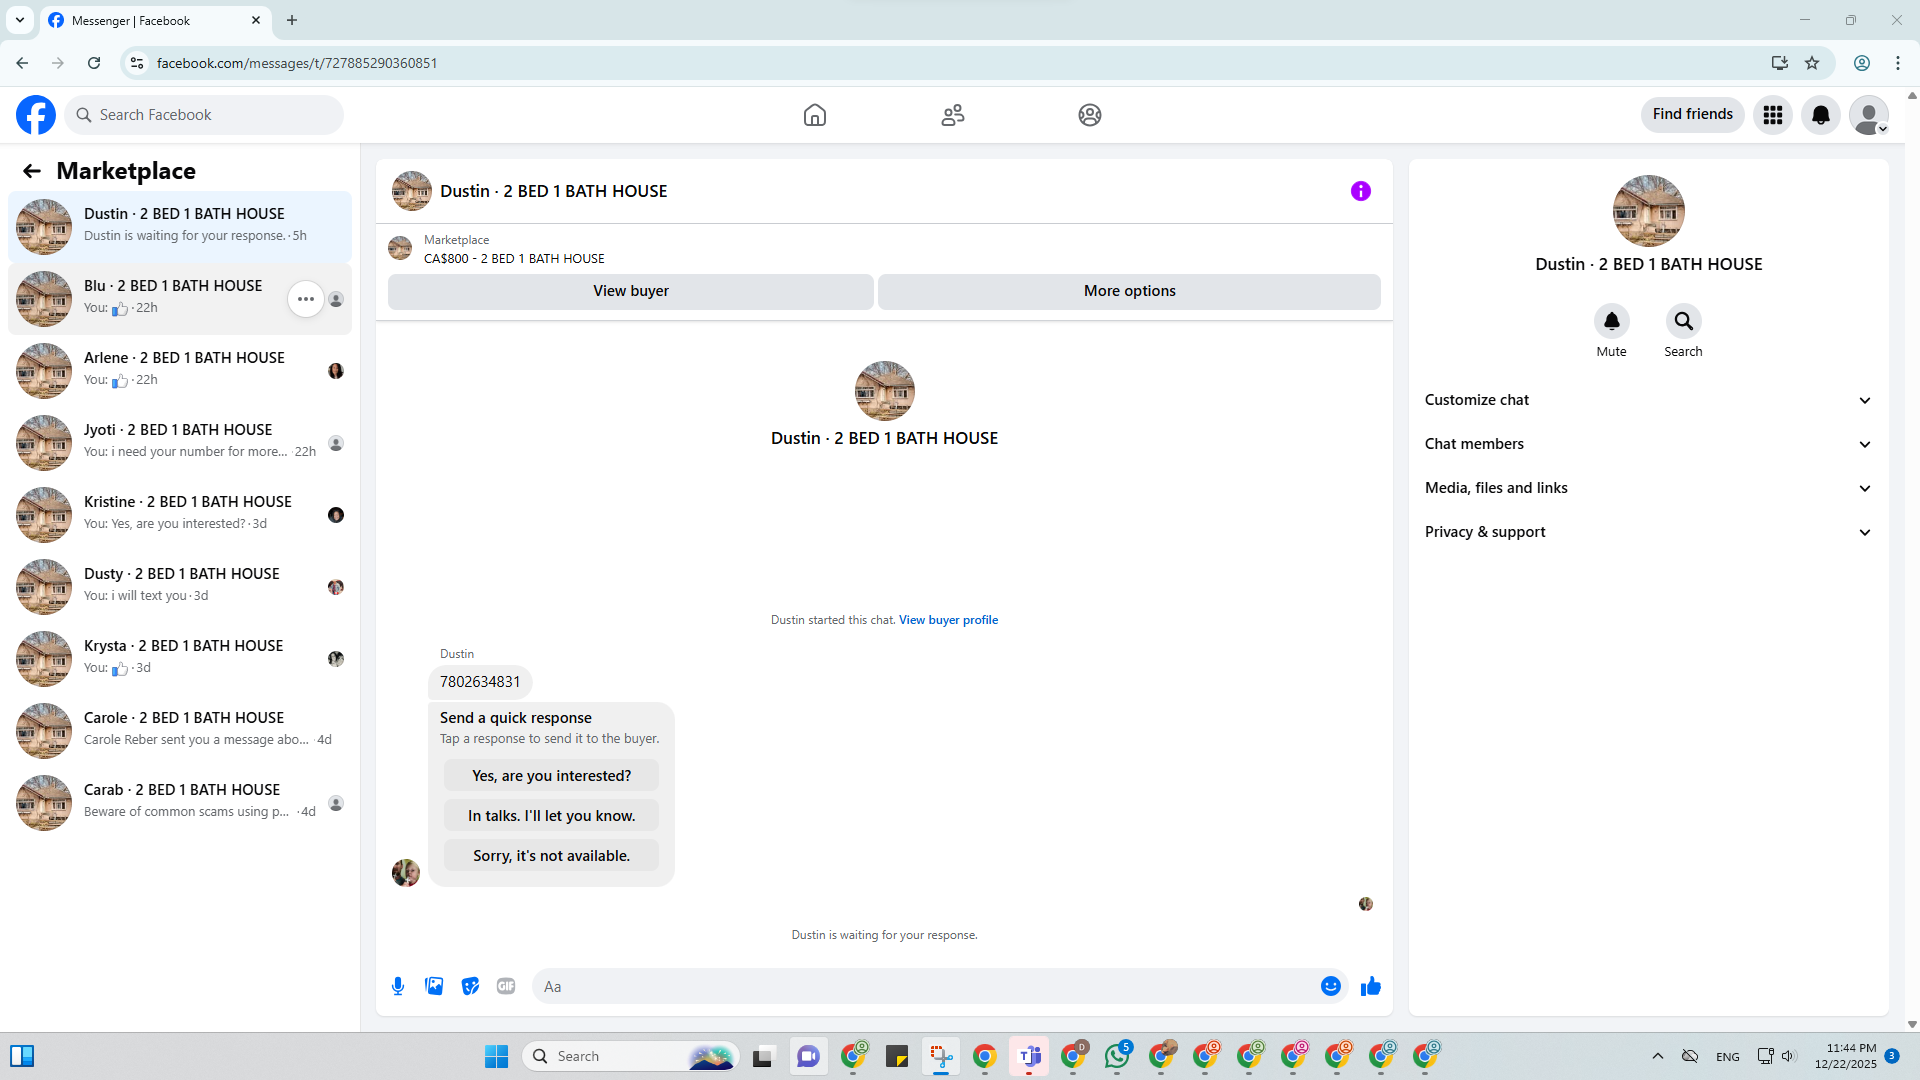Expand Media, files and links section
This screenshot has width=1920, height=1080.
[x=1648, y=488]
